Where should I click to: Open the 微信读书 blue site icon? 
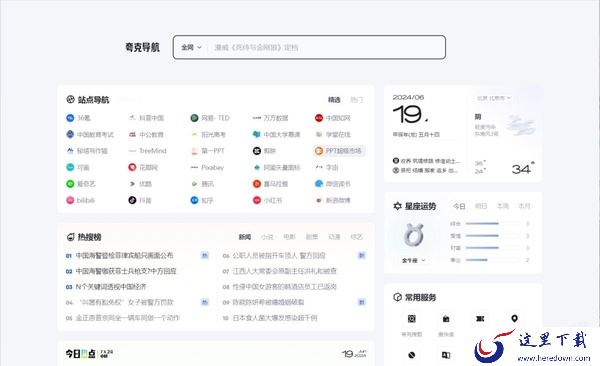coord(319,184)
